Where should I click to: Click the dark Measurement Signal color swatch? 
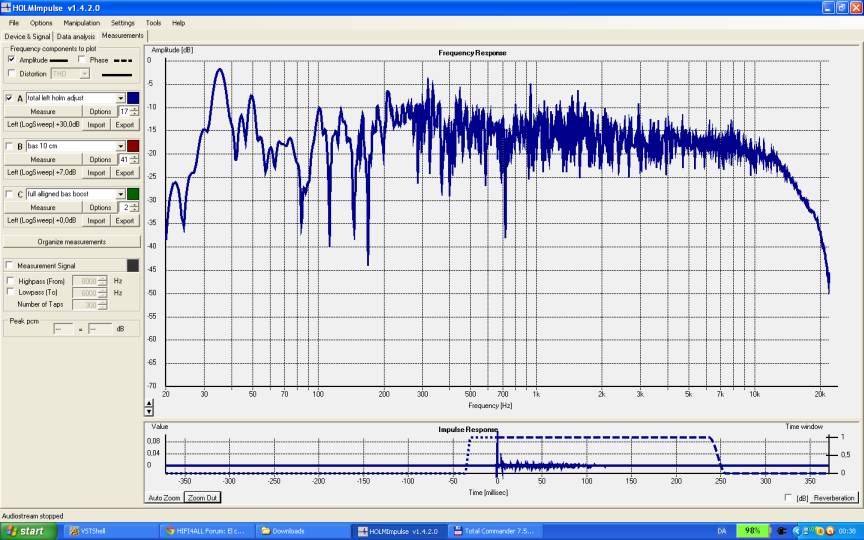pyautogui.click(x=133, y=266)
